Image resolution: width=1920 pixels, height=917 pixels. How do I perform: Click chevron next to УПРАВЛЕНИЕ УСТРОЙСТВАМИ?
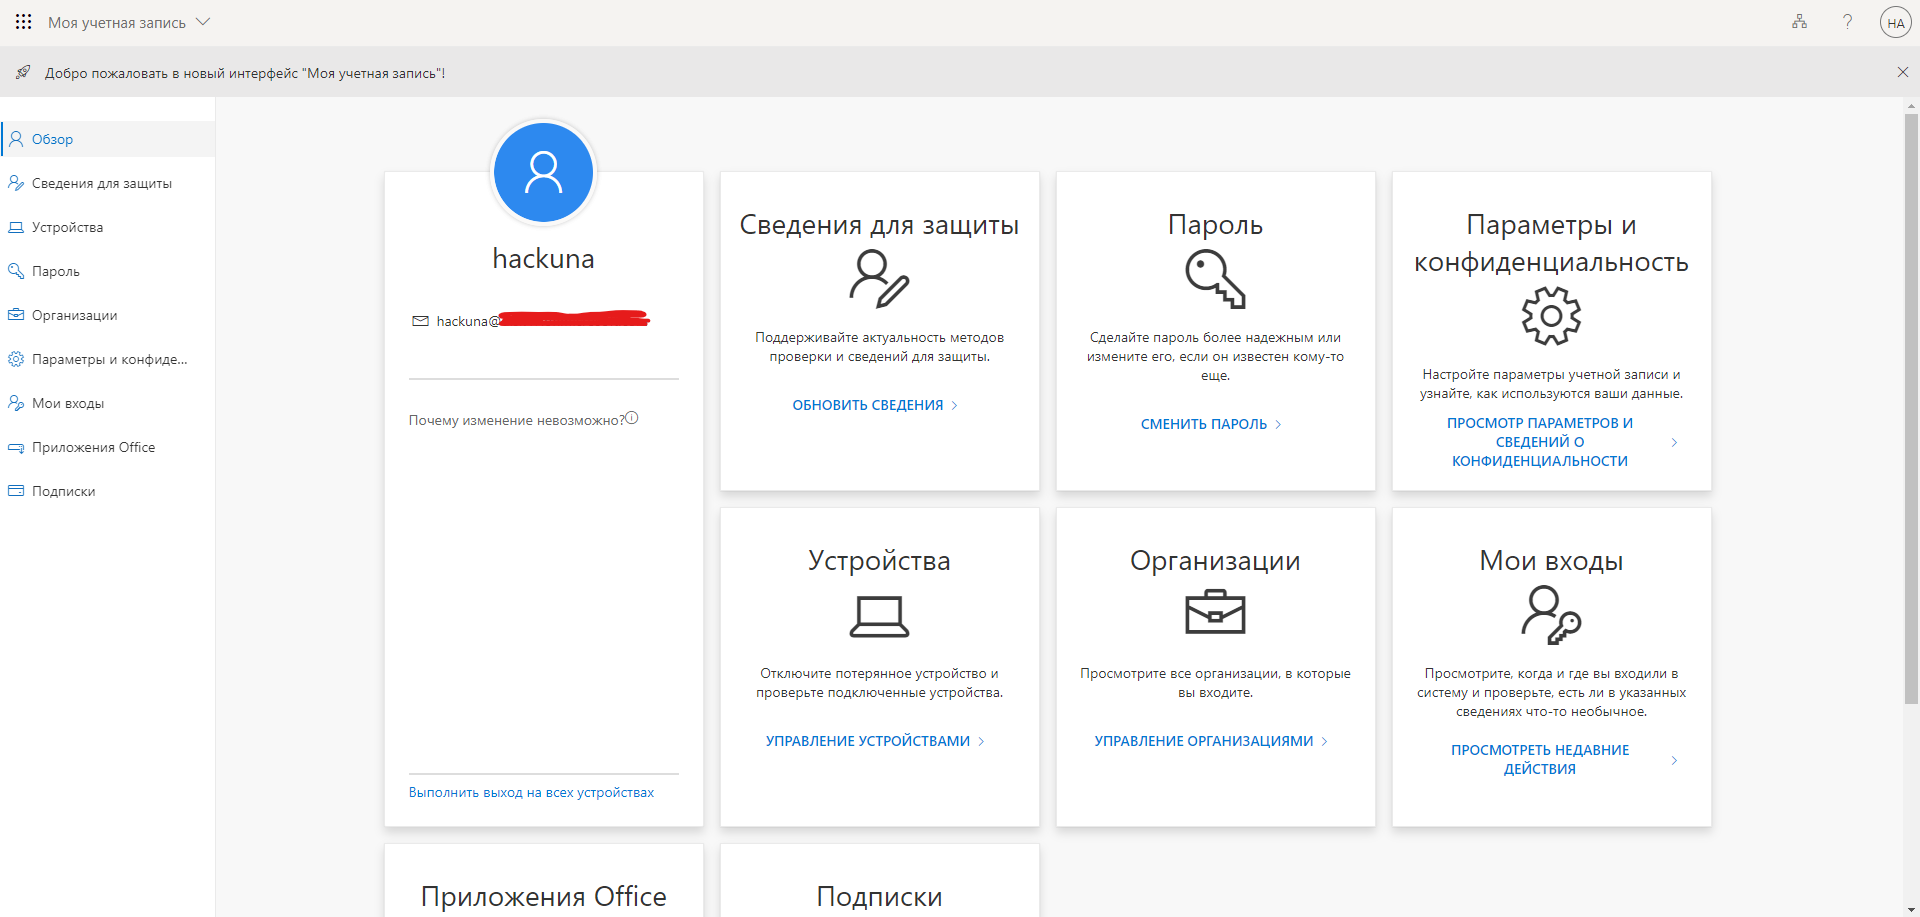click(981, 741)
